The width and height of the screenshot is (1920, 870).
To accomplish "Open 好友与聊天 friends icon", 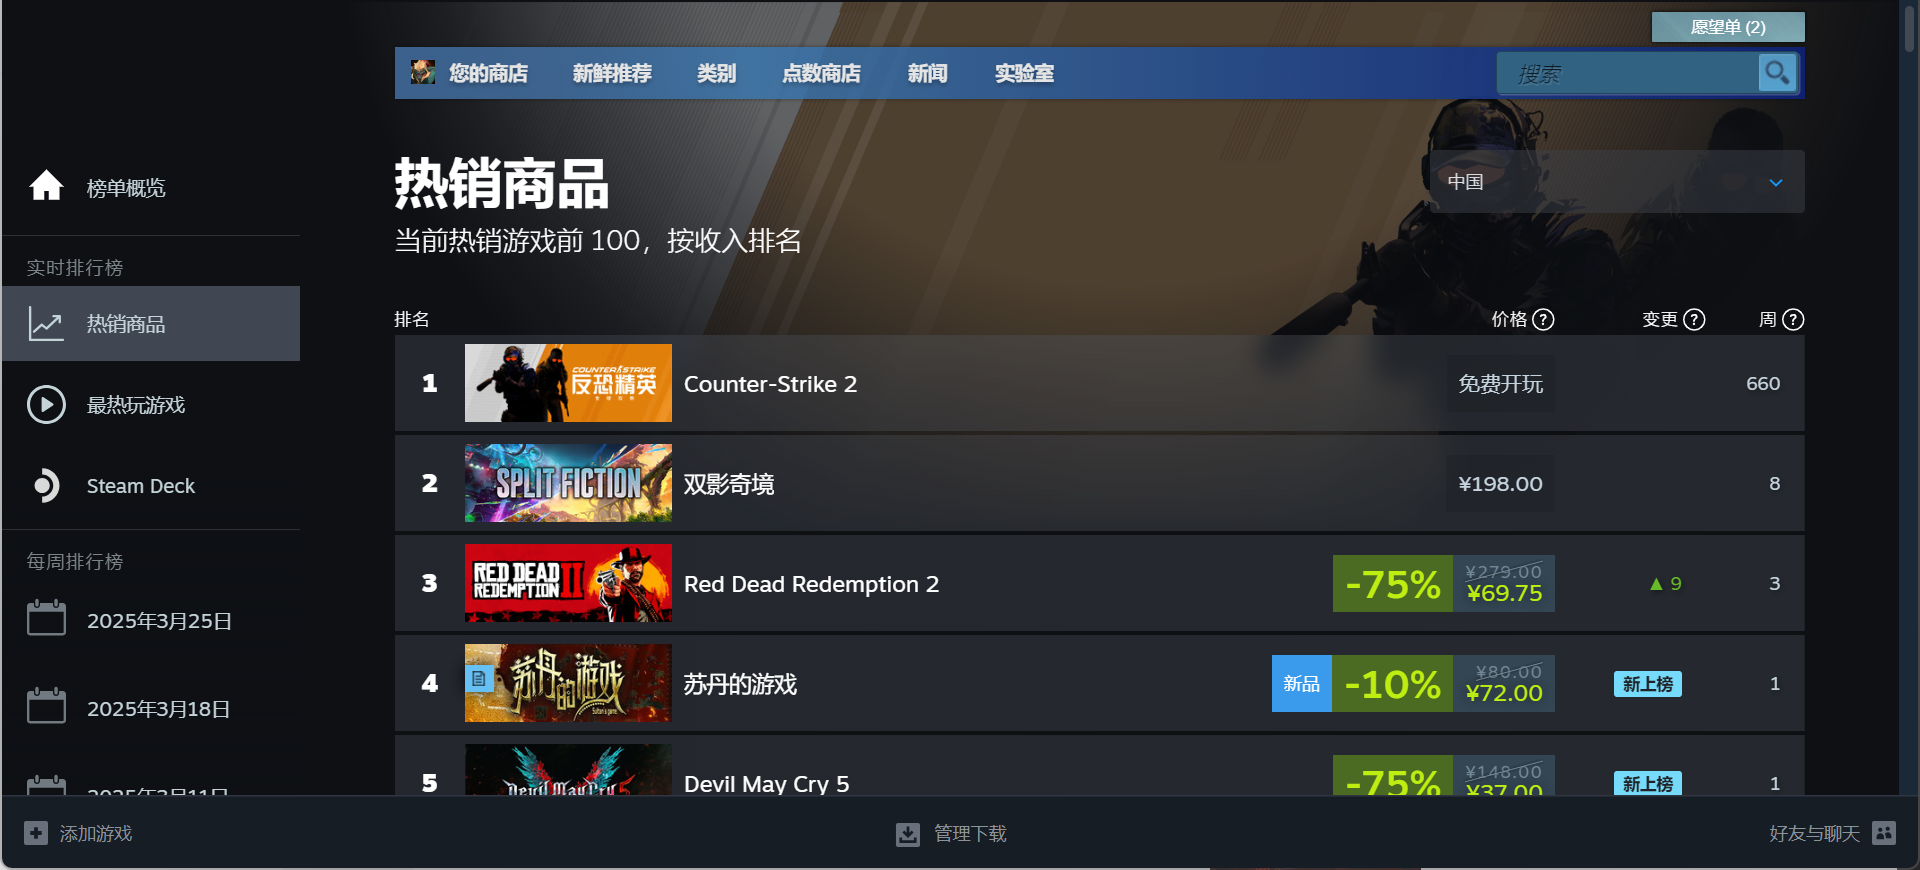I will pyautogui.click(x=1884, y=833).
